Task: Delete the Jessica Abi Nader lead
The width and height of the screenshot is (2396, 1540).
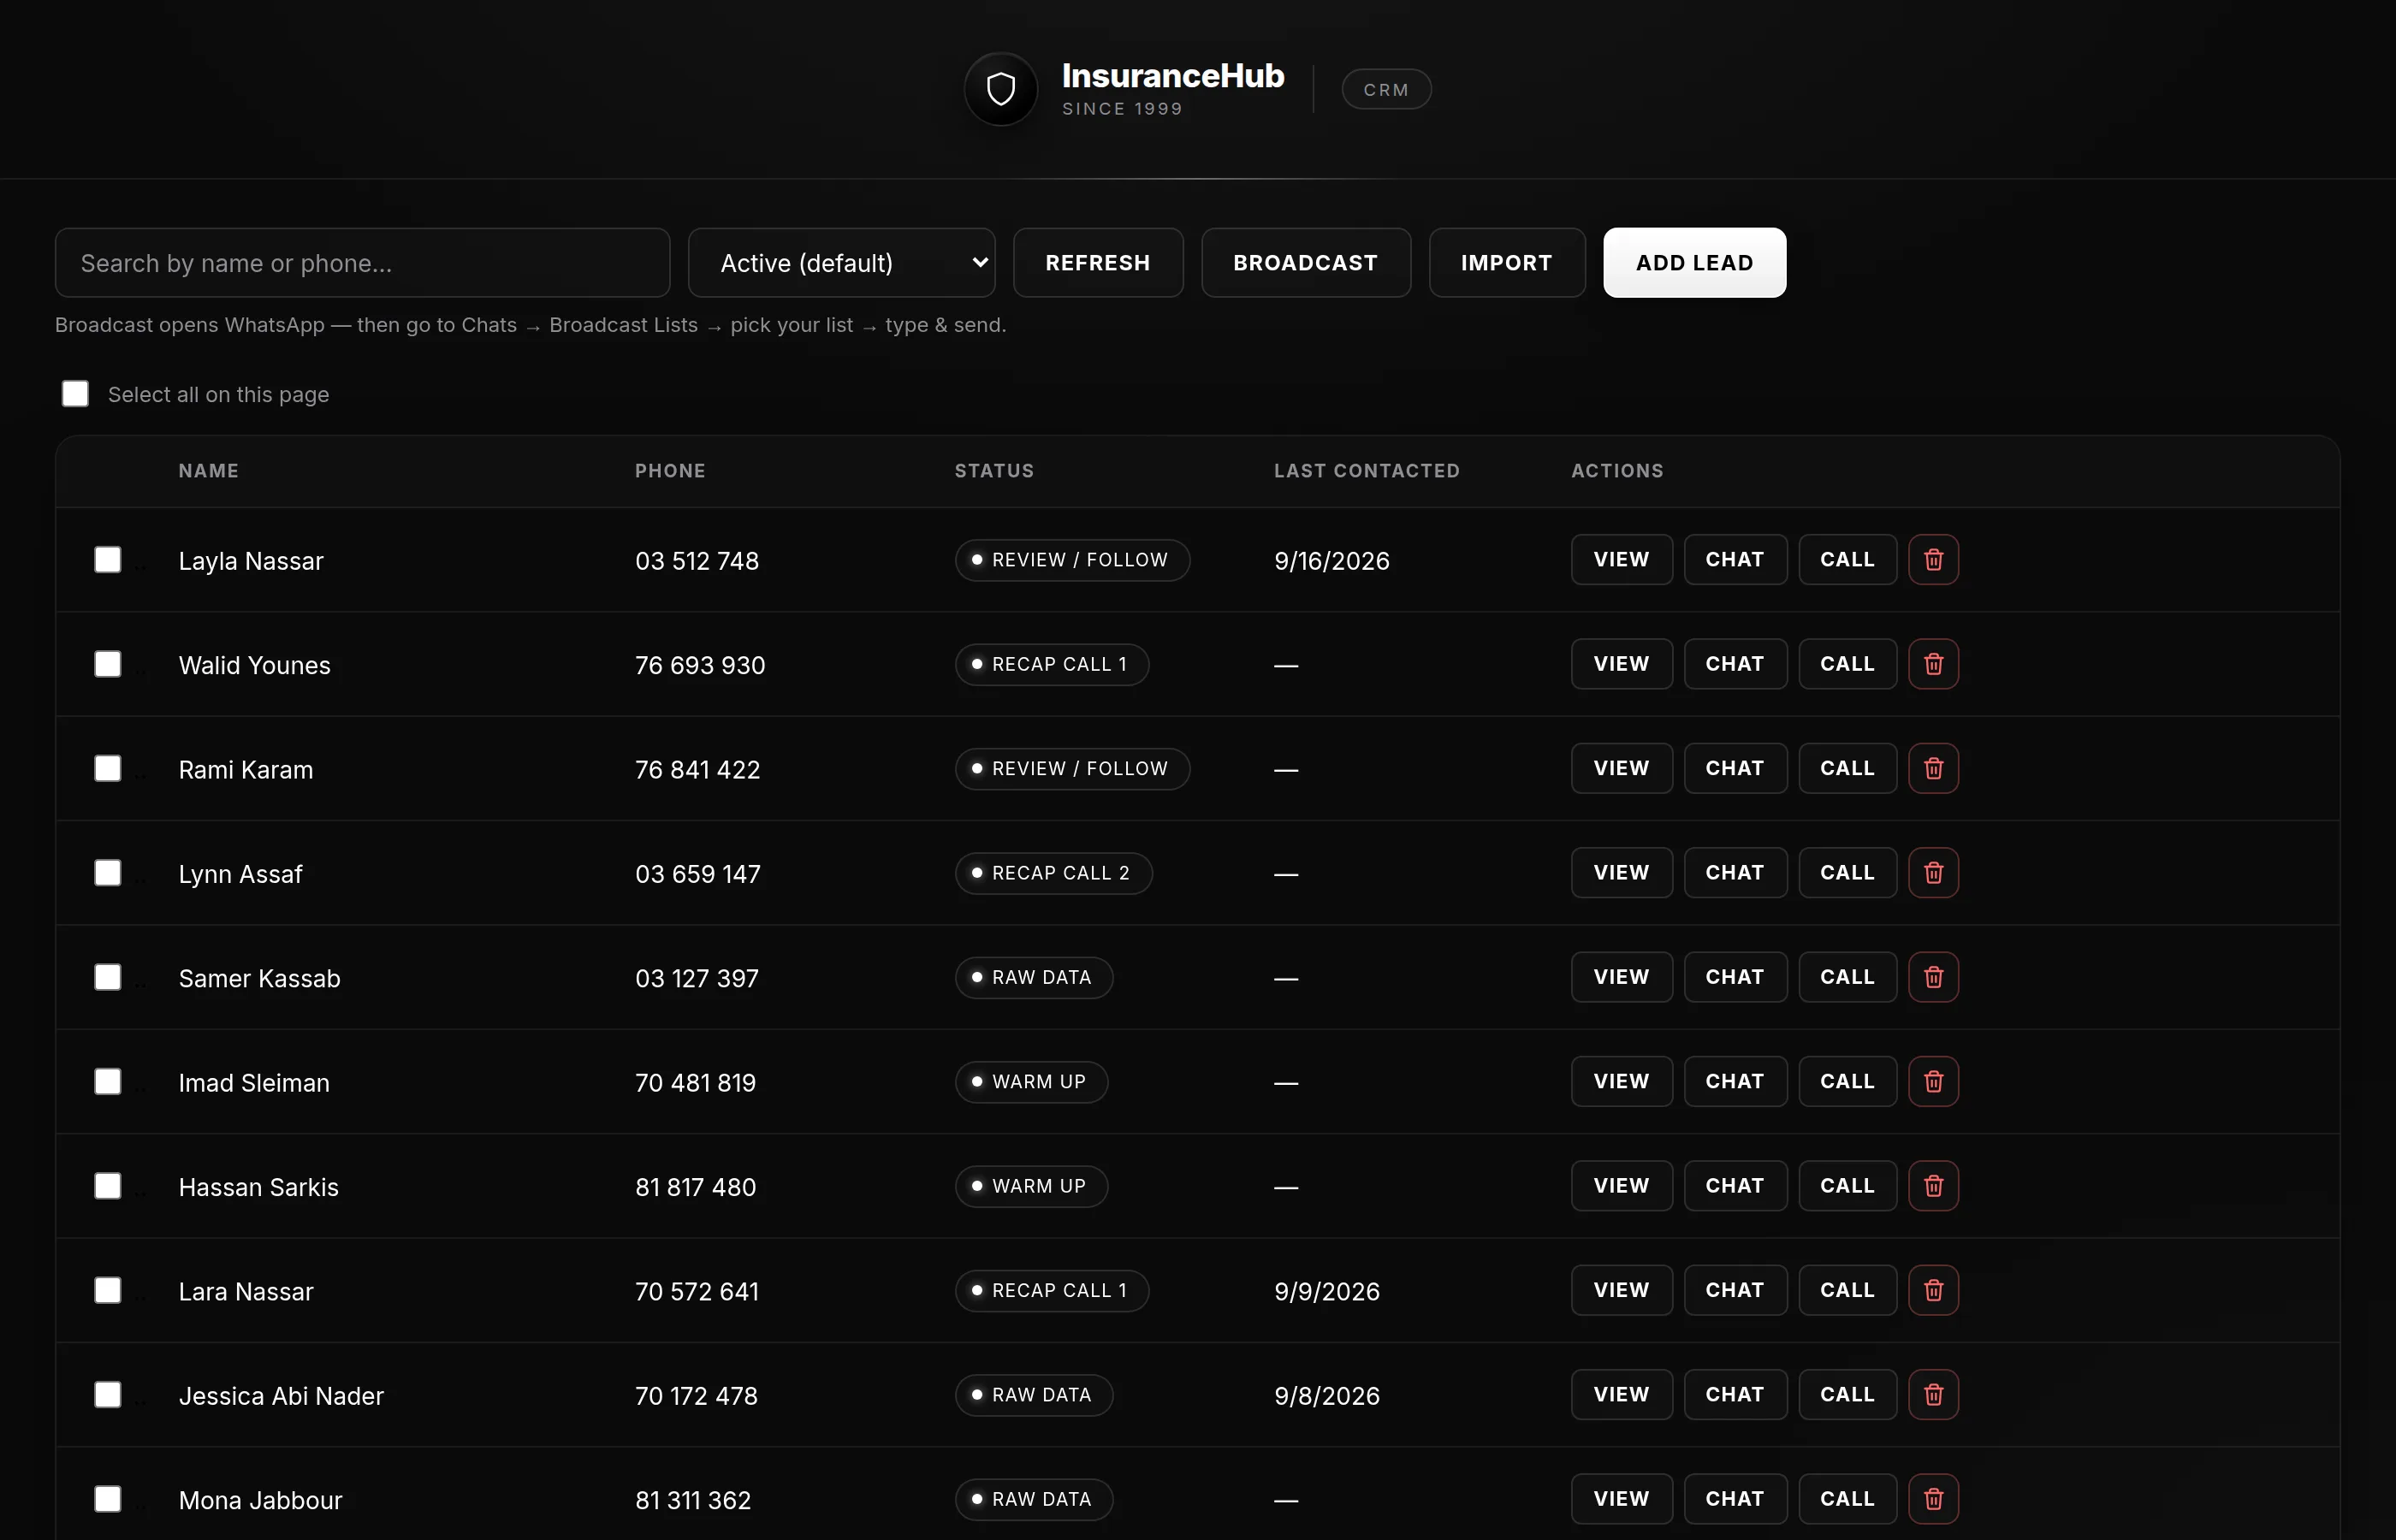Action: point(1933,1394)
